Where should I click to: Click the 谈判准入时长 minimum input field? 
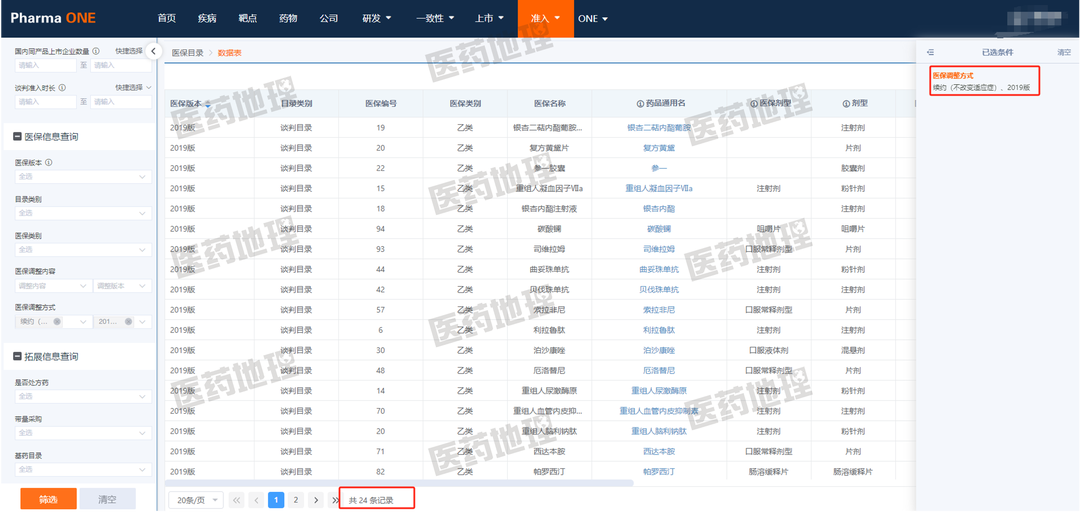(x=45, y=102)
